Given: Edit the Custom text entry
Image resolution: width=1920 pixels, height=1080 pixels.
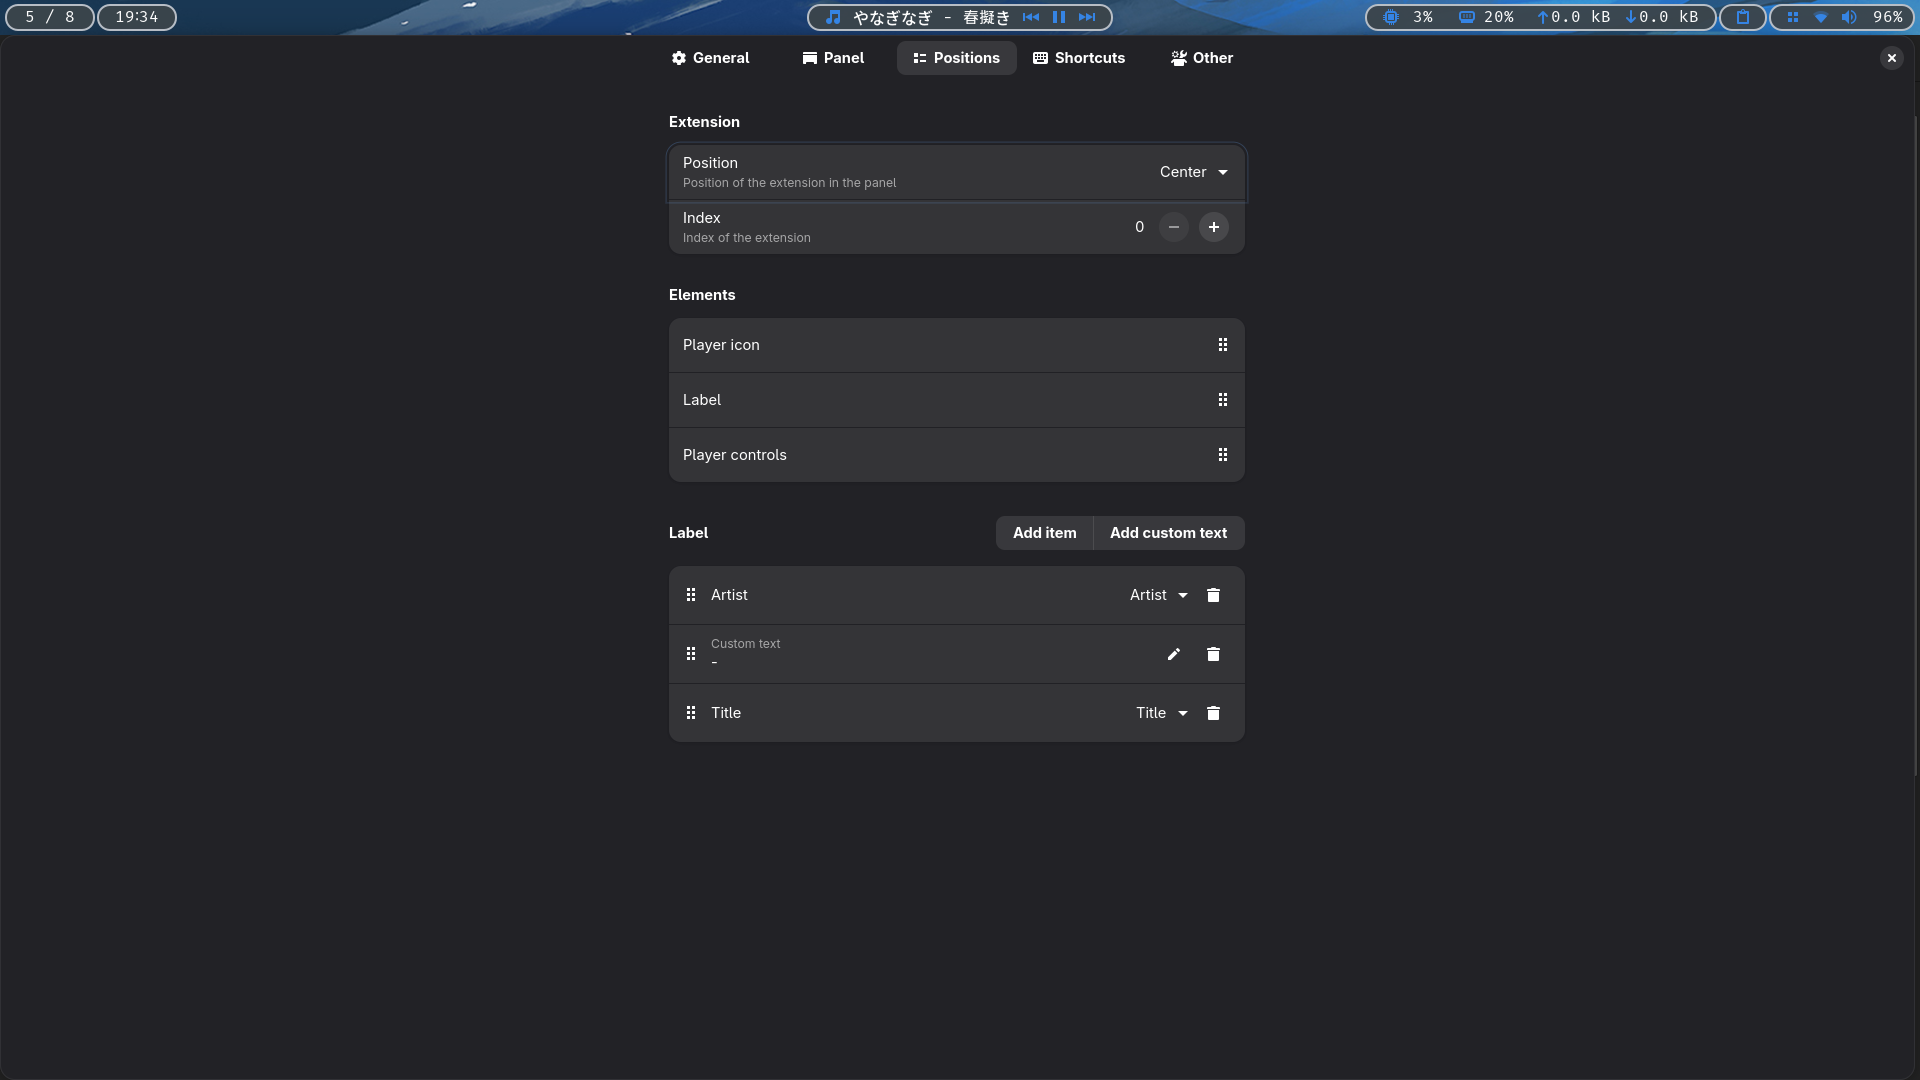Looking at the screenshot, I should (1174, 654).
